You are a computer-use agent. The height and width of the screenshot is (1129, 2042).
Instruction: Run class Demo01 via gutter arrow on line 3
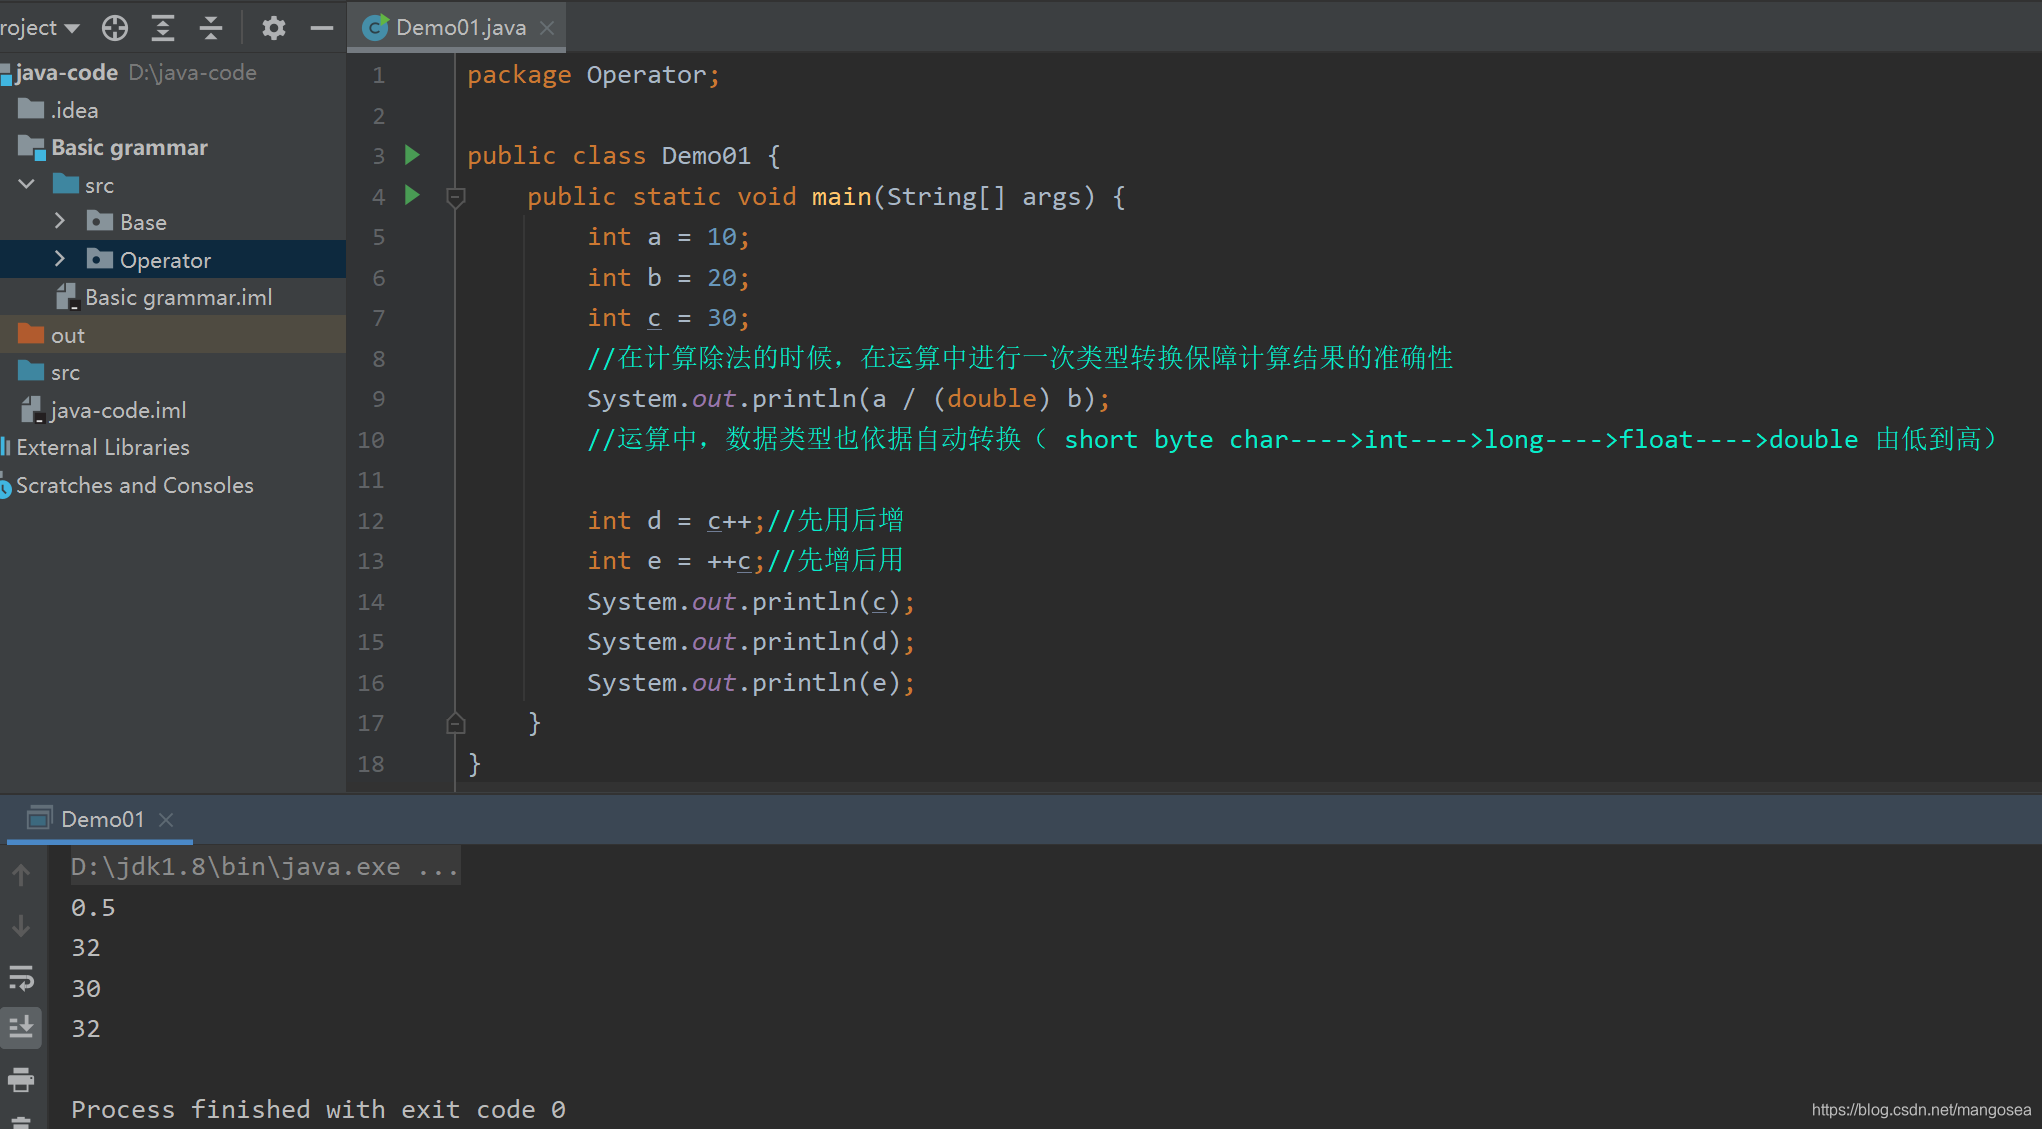pos(412,155)
